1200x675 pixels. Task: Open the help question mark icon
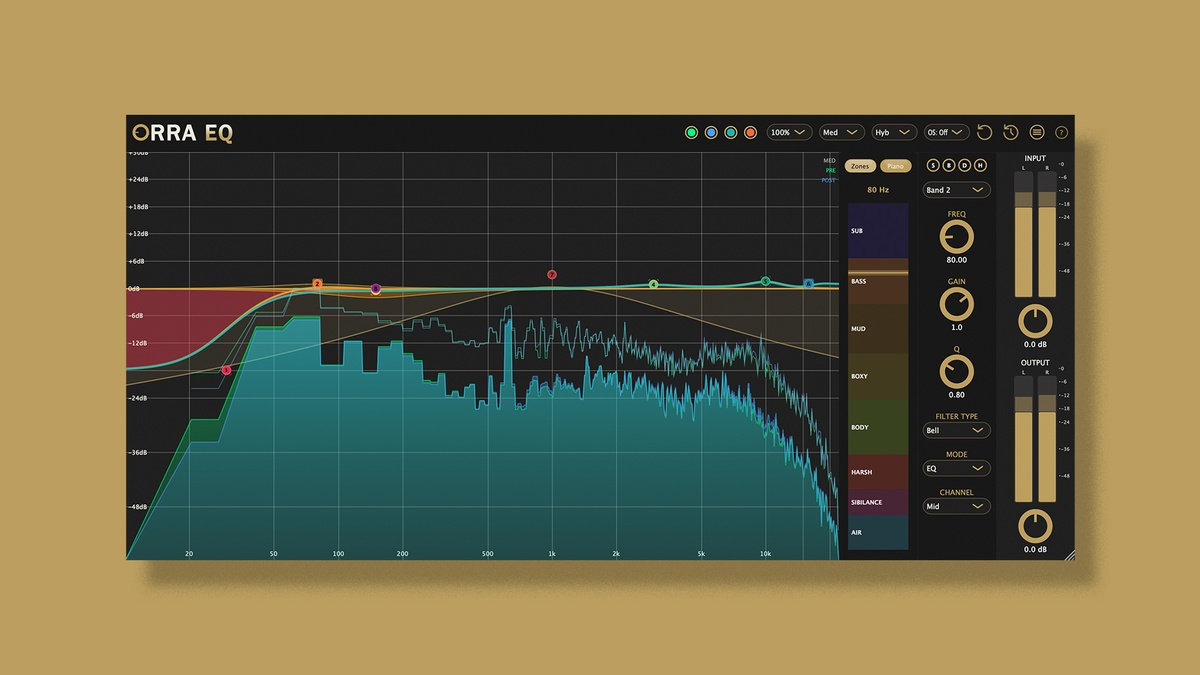pyautogui.click(x=1062, y=132)
